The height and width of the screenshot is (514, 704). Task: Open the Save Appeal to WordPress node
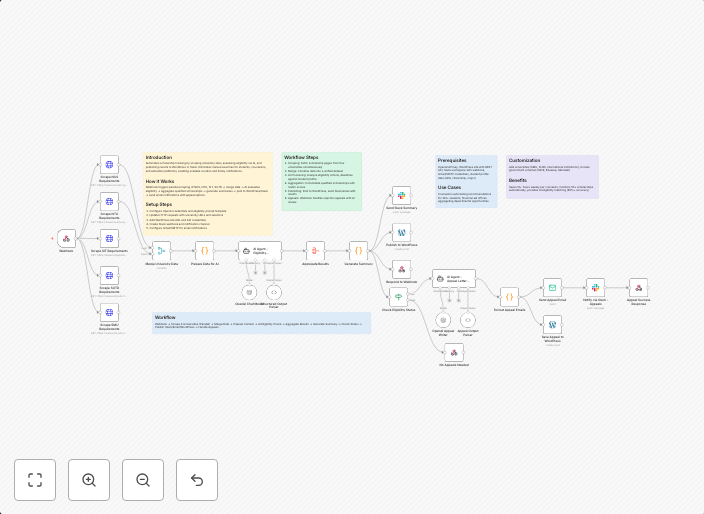tap(552, 324)
